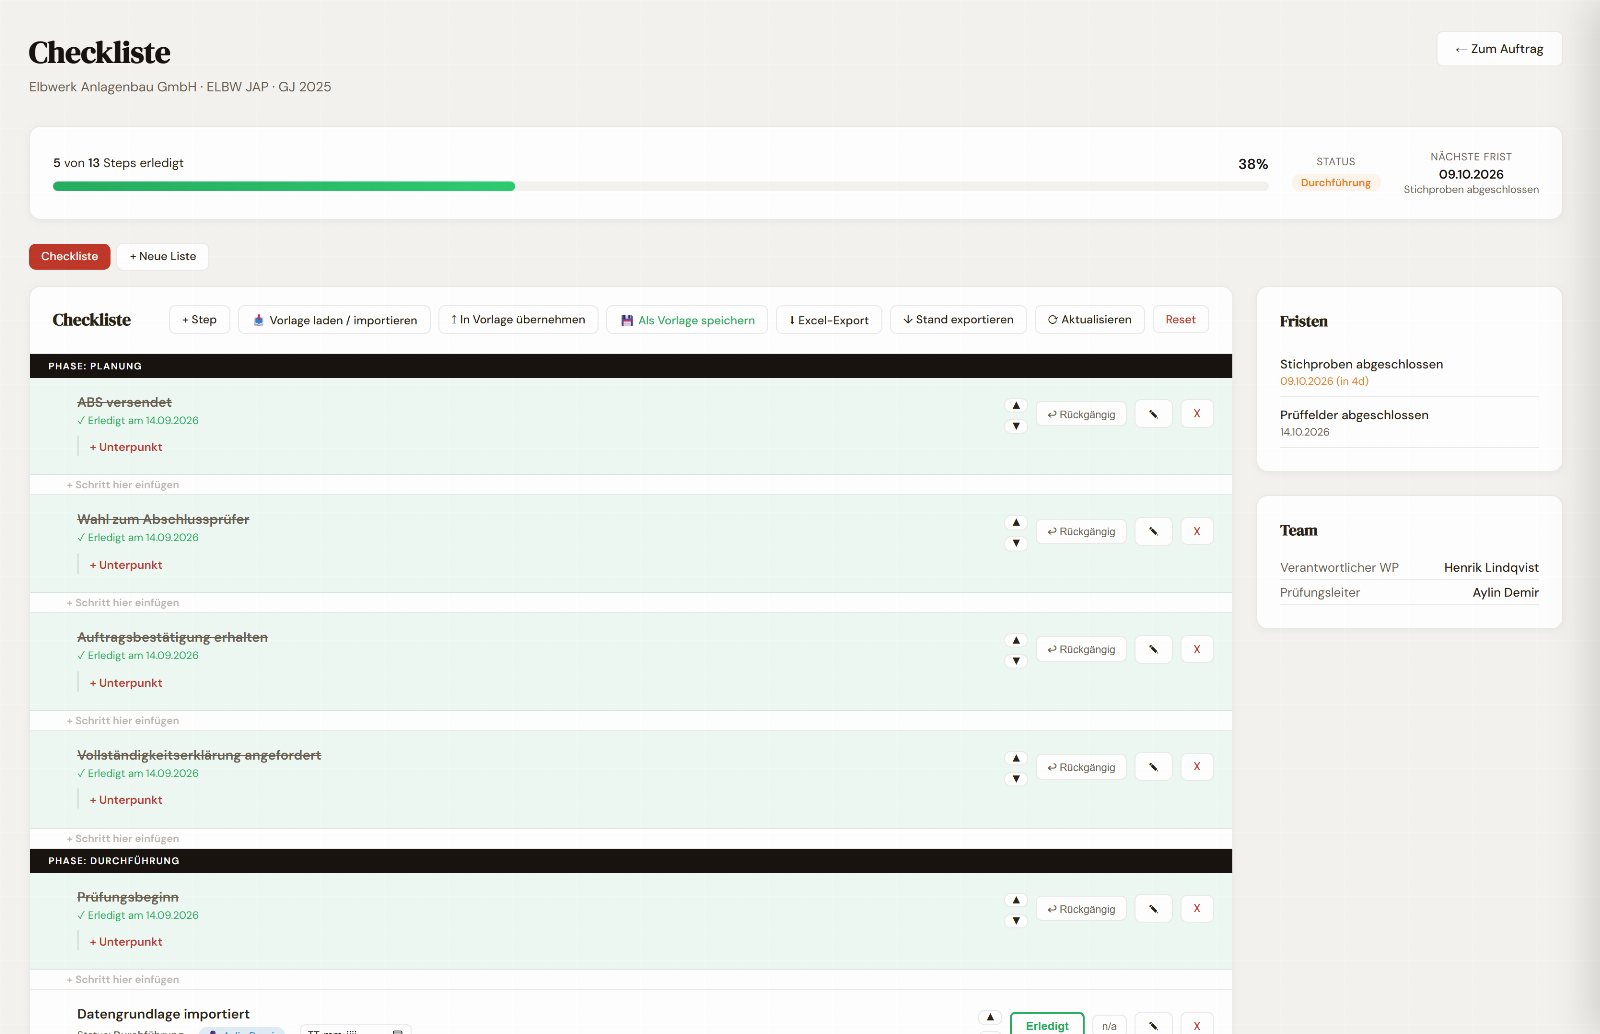Mark Datengrundlage importiert as Erledigt
Screen dimensions: 1600x1034
click(x=1047, y=1024)
